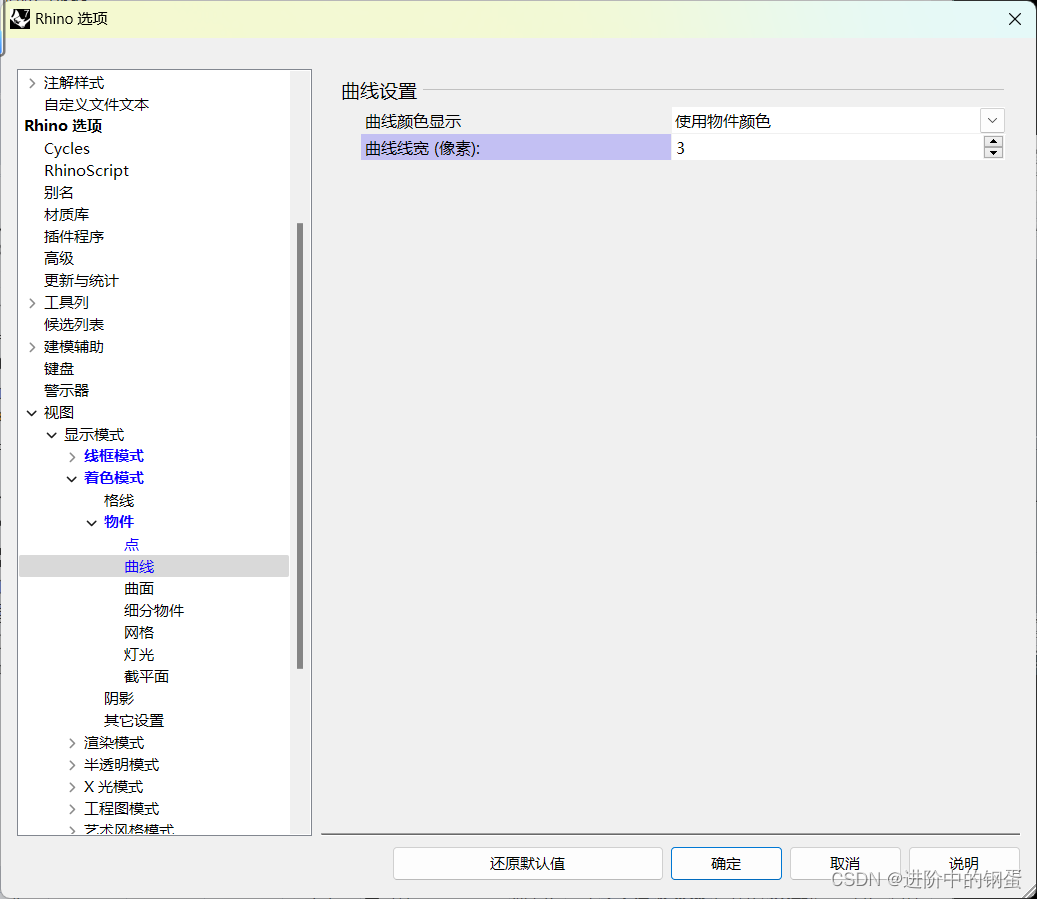Collapse the 着色模式 tree node

72,479
